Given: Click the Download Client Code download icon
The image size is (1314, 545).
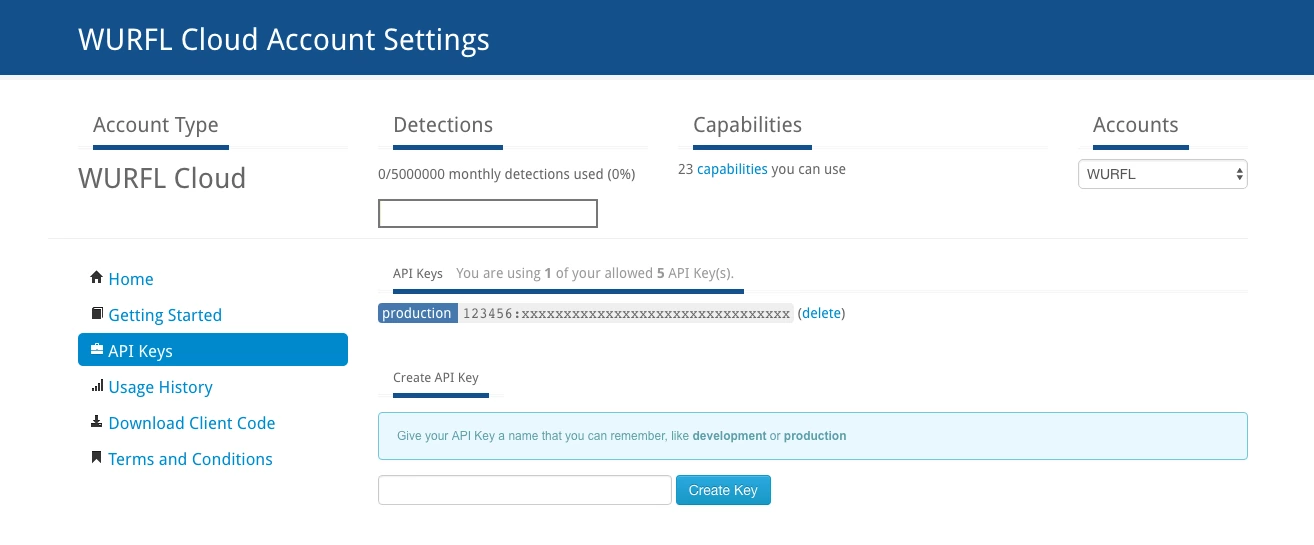Looking at the screenshot, I should tap(97, 421).
